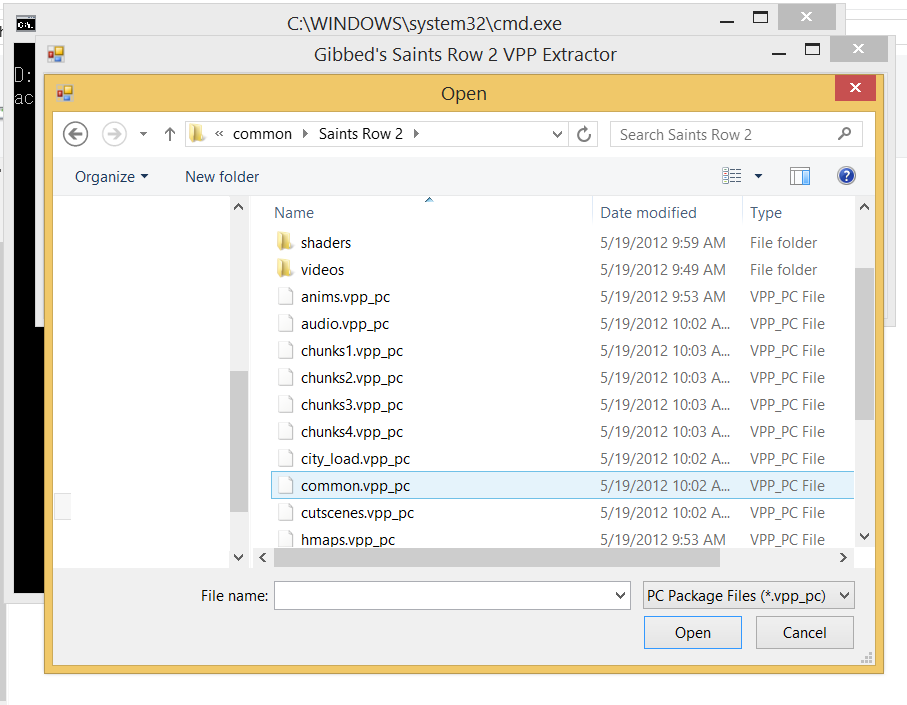Select cutscenes.vpp_pc file
Screen dimensions: 907x705
tap(562, 512)
